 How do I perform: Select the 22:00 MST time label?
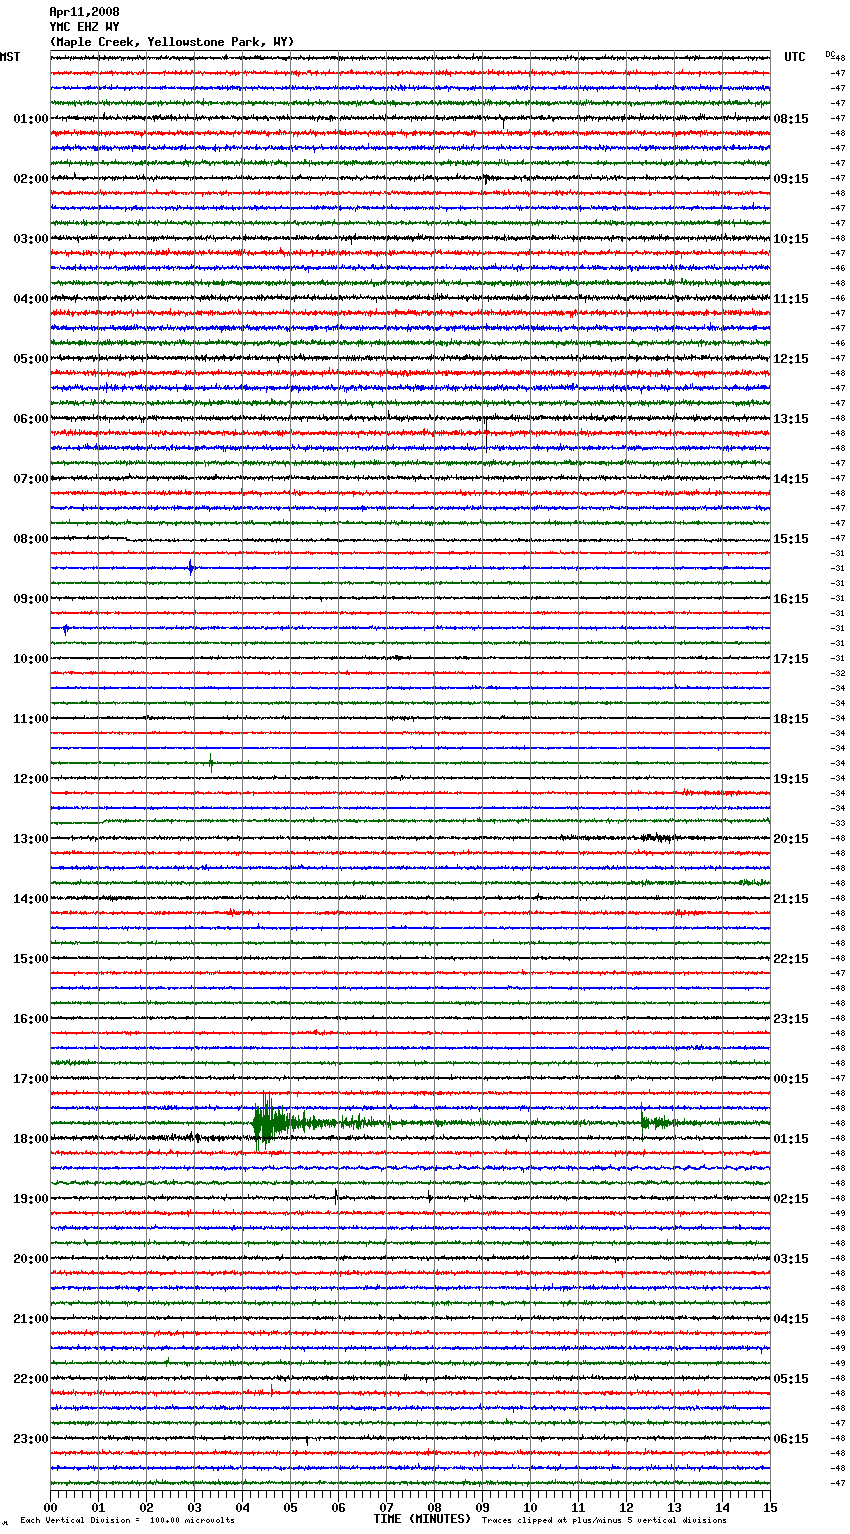point(31,1379)
